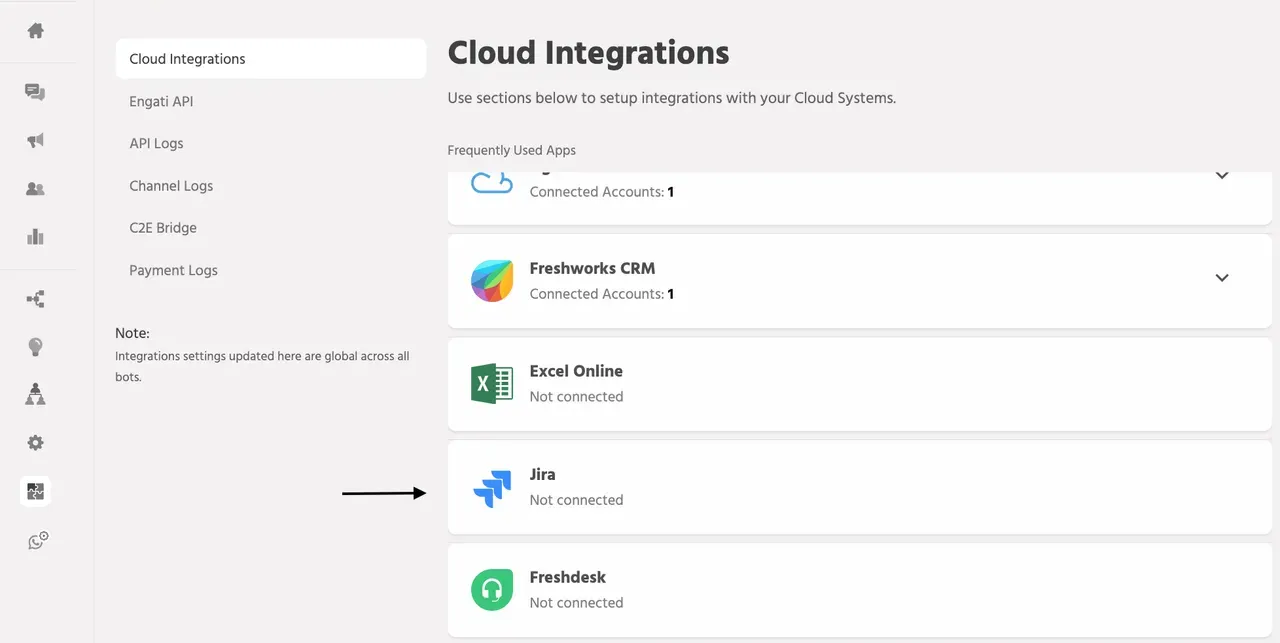The width and height of the screenshot is (1280, 643).
Task: Click the Freshdesk headset logo
Action: (492, 590)
